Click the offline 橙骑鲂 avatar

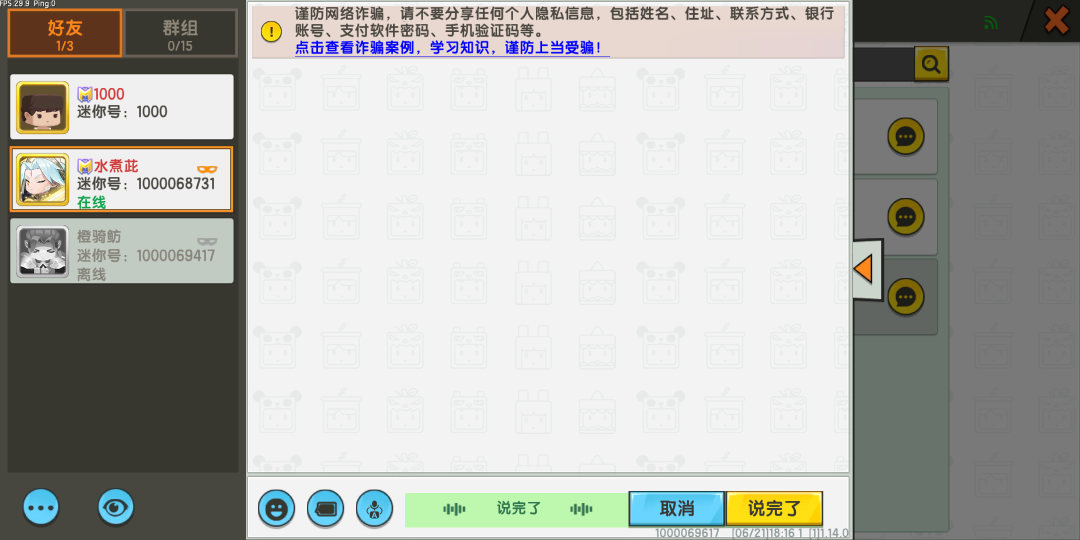43,251
